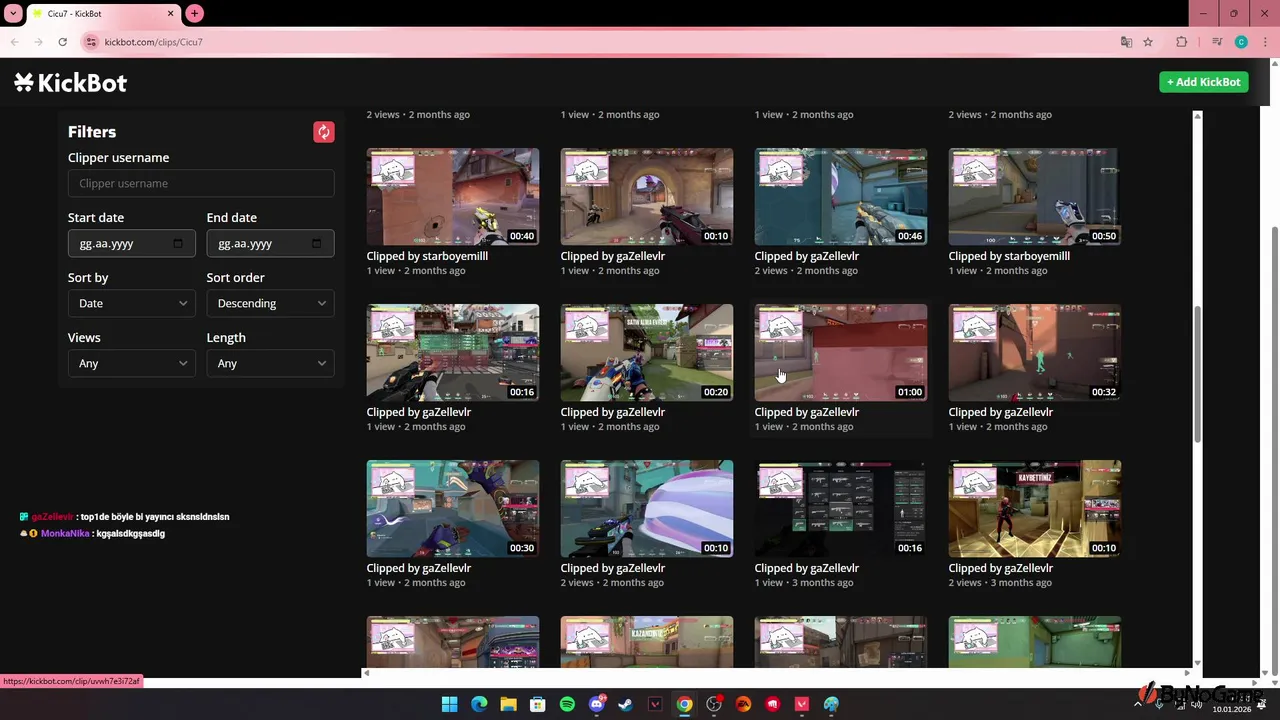
Task: Click the Clipper username input field
Action: tap(201, 183)
